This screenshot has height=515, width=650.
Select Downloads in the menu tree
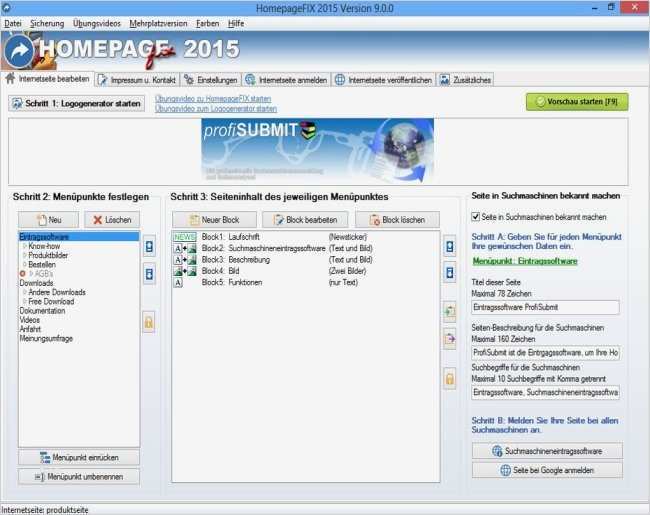(x=36, y=283)
